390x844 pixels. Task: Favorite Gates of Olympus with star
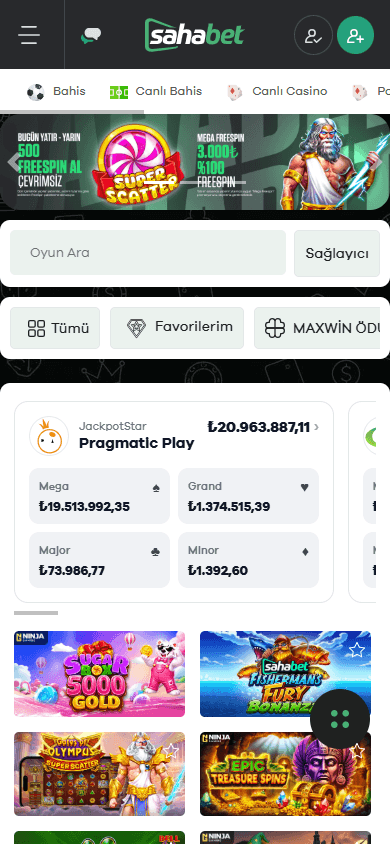coord(170,750)
